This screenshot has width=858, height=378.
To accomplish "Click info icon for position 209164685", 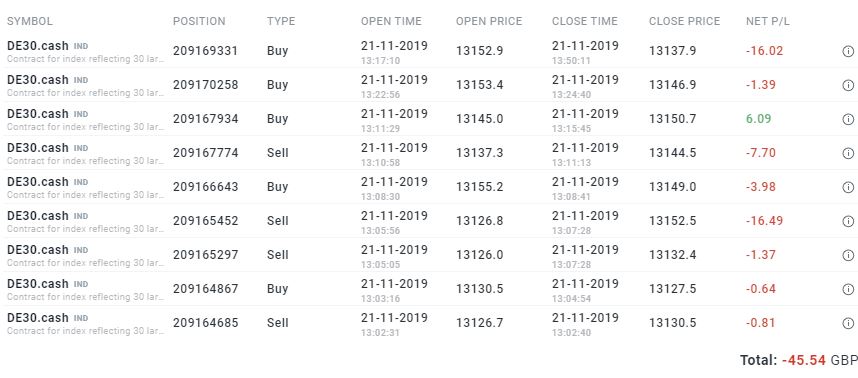I will click(x=848, y=323).
